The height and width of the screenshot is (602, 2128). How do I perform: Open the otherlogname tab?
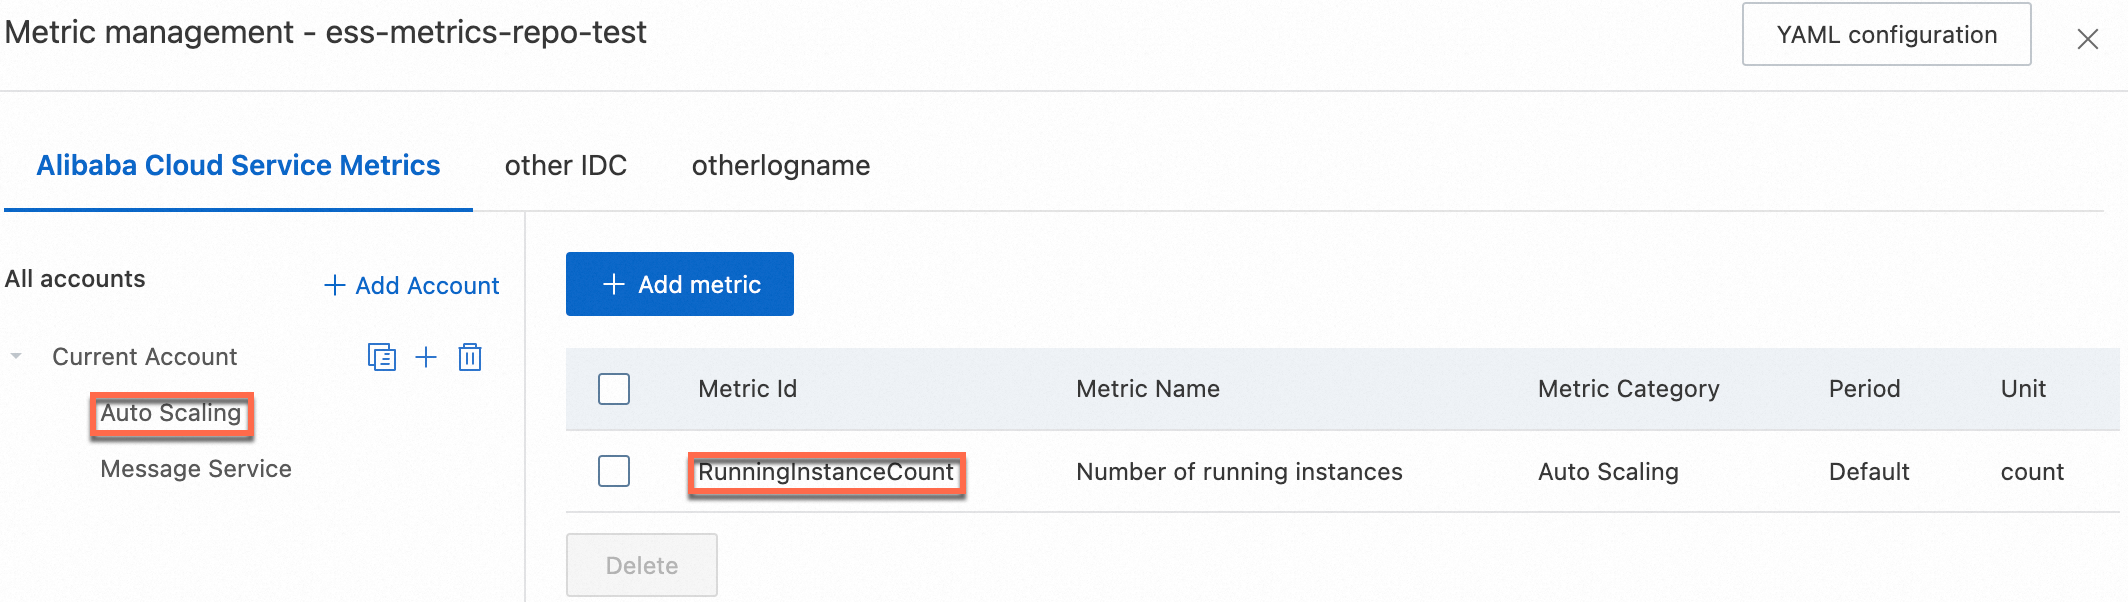[780, 165]
